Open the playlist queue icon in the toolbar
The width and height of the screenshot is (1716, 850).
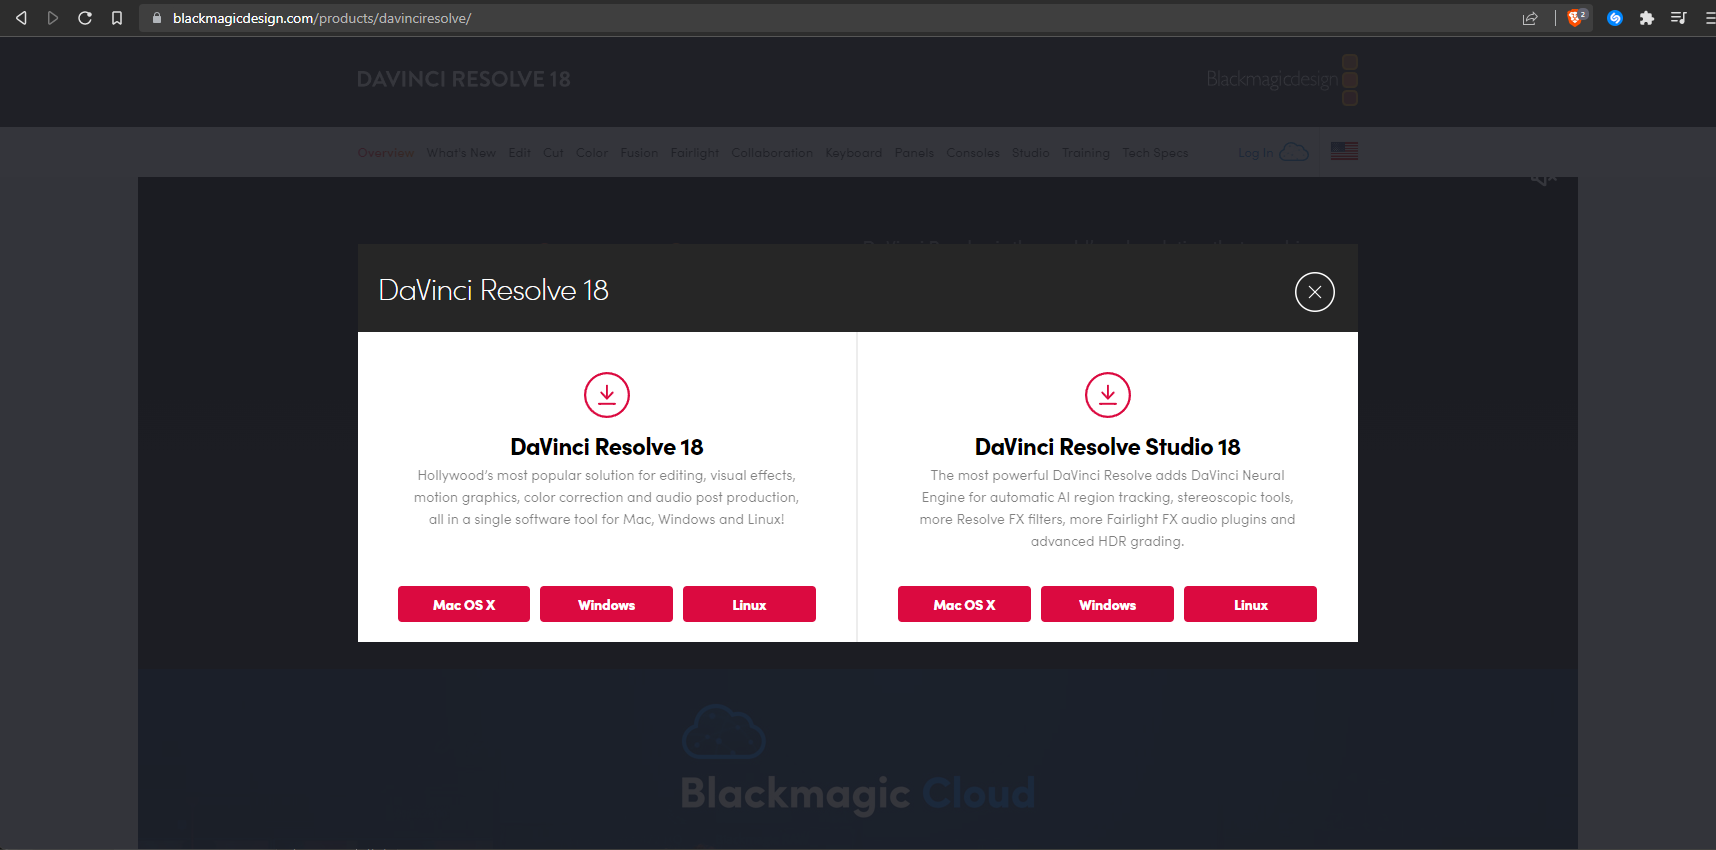click(1678, 18)
